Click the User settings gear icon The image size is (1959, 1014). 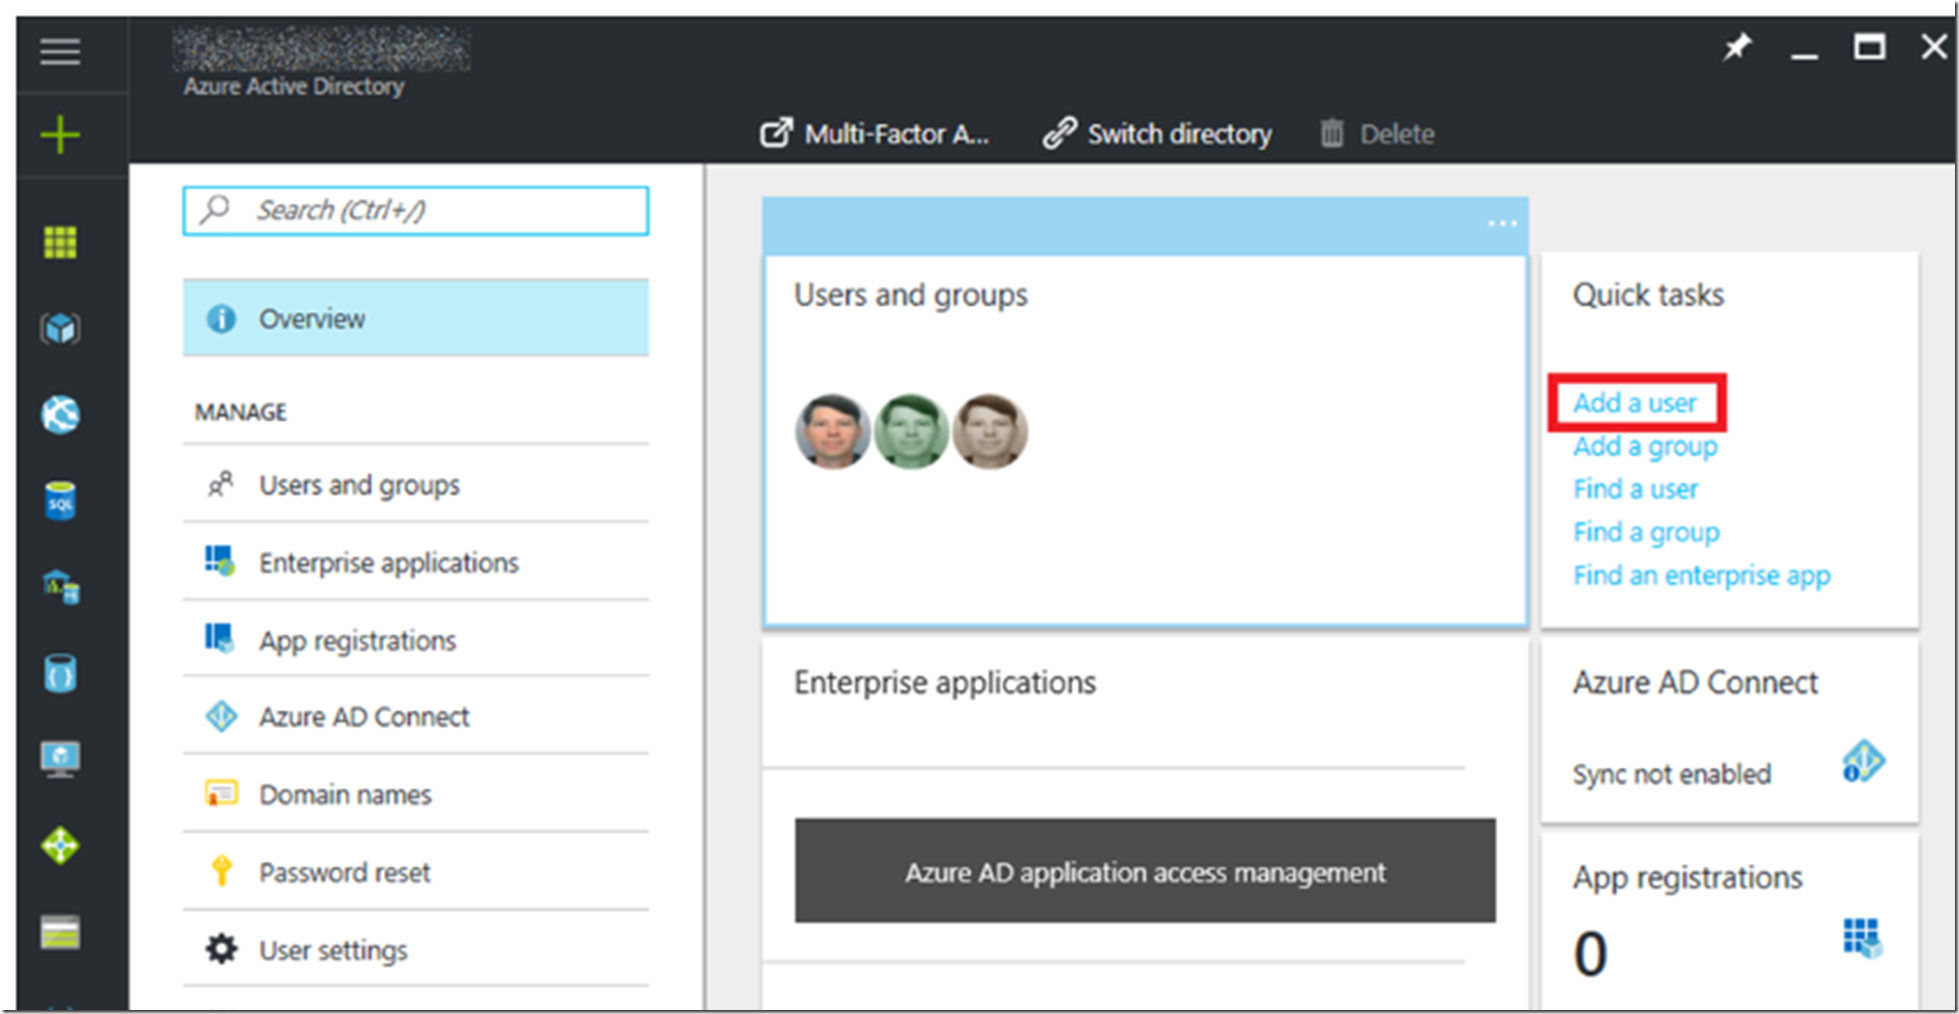click(x=221, y=948)
